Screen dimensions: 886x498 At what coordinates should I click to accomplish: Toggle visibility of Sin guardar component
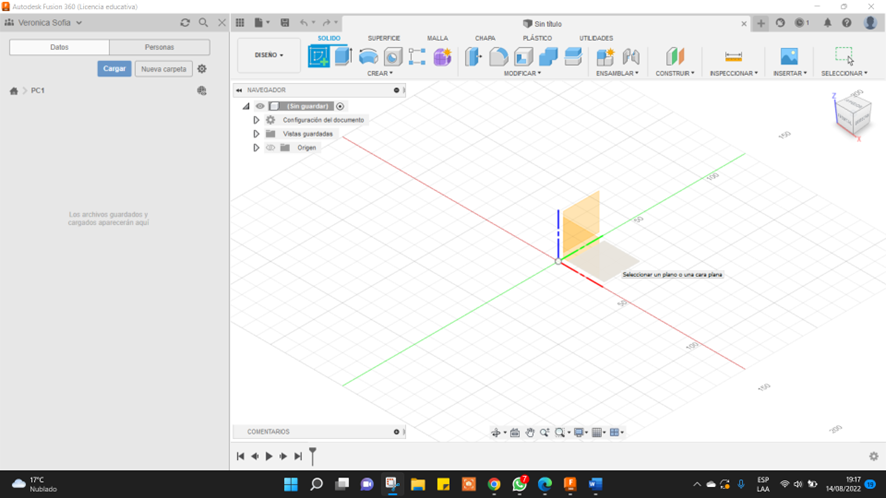click(260, 106)
